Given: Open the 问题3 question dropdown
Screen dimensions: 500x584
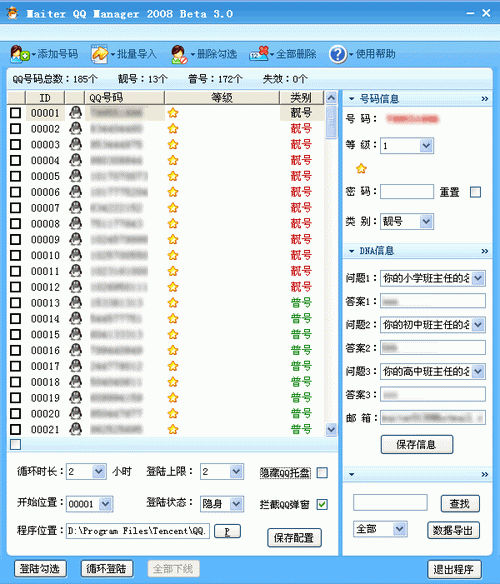Looking at the screenshot, I should point(478,371).
